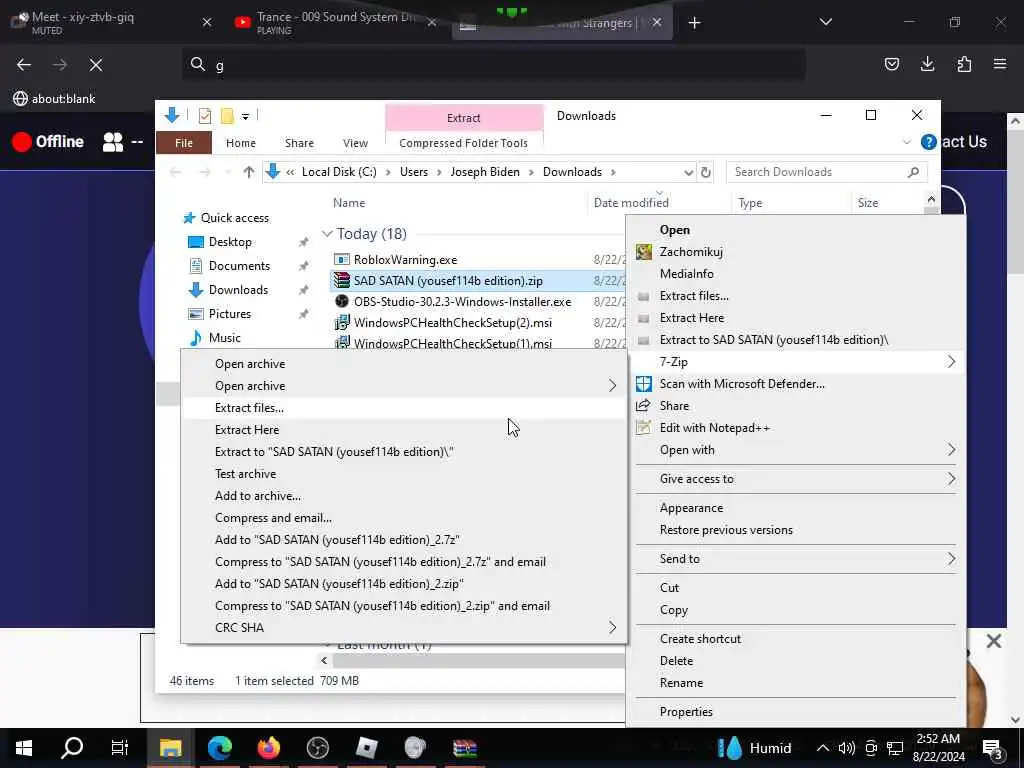The image size is (1024, 768).
Task: Open the Firefox hamburger application menu
Action: (999, 64)
